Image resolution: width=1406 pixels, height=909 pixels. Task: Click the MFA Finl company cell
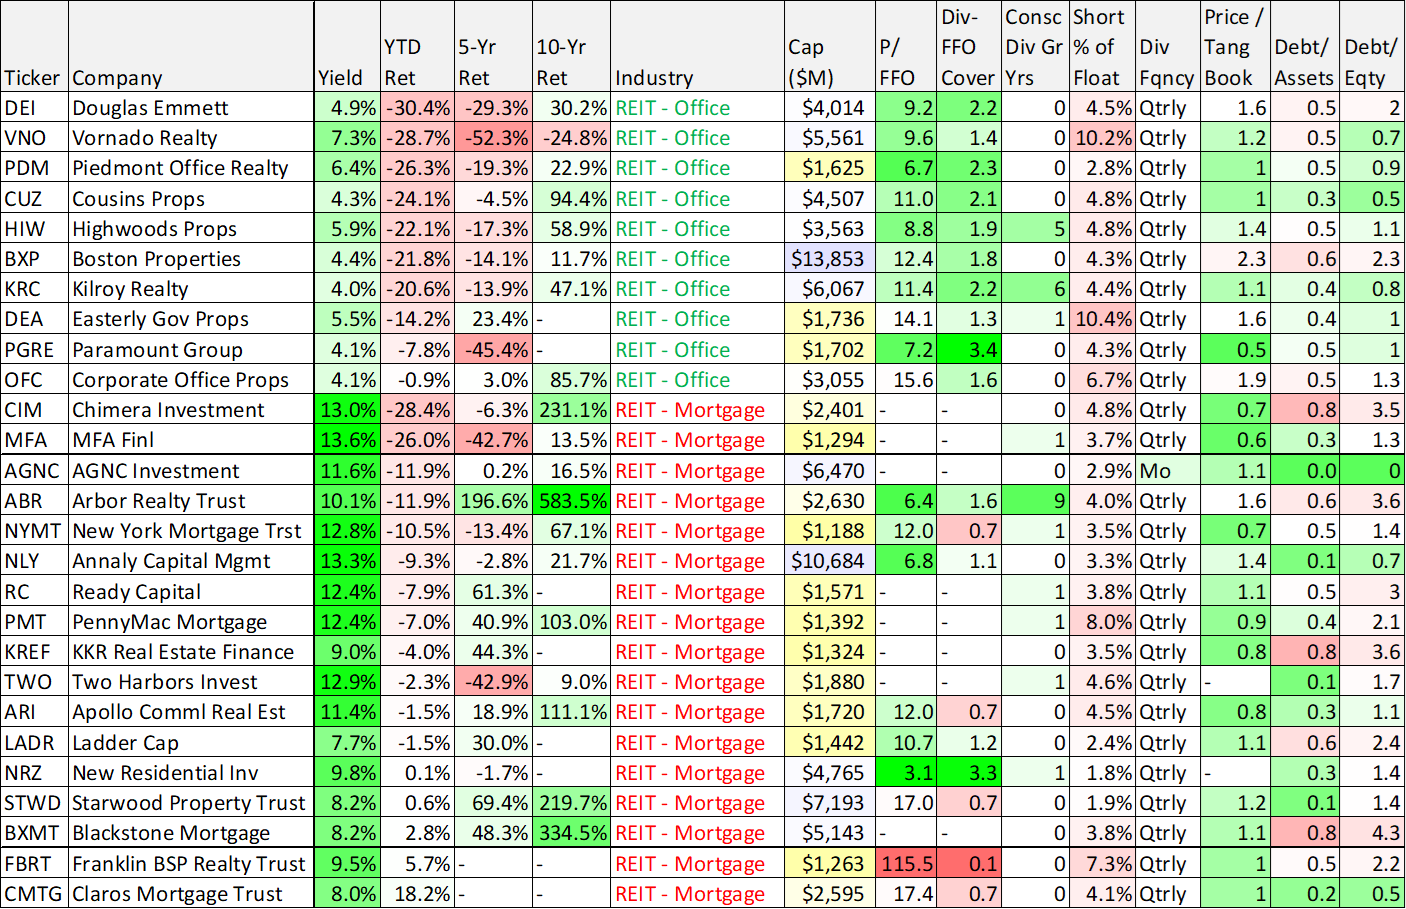[x=191, y=440]
